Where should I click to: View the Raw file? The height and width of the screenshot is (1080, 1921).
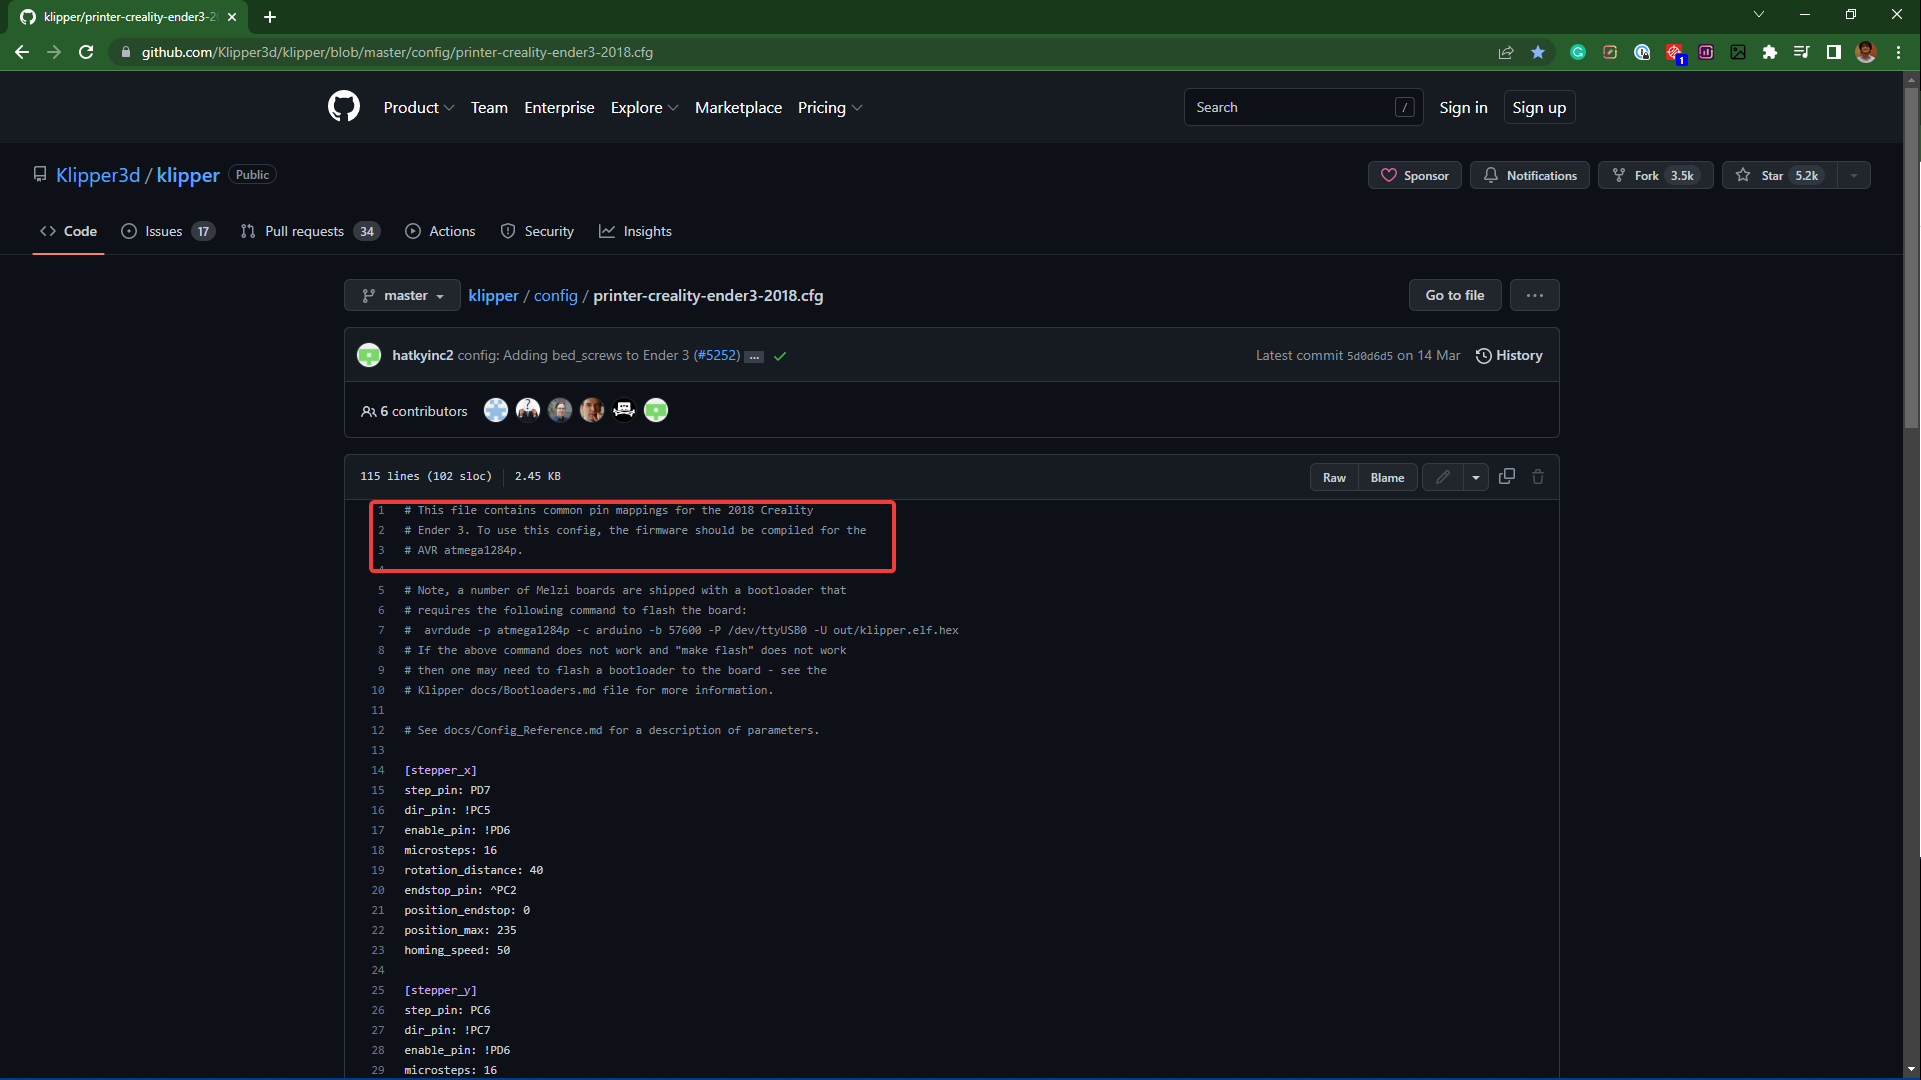tap(1334, 477)
